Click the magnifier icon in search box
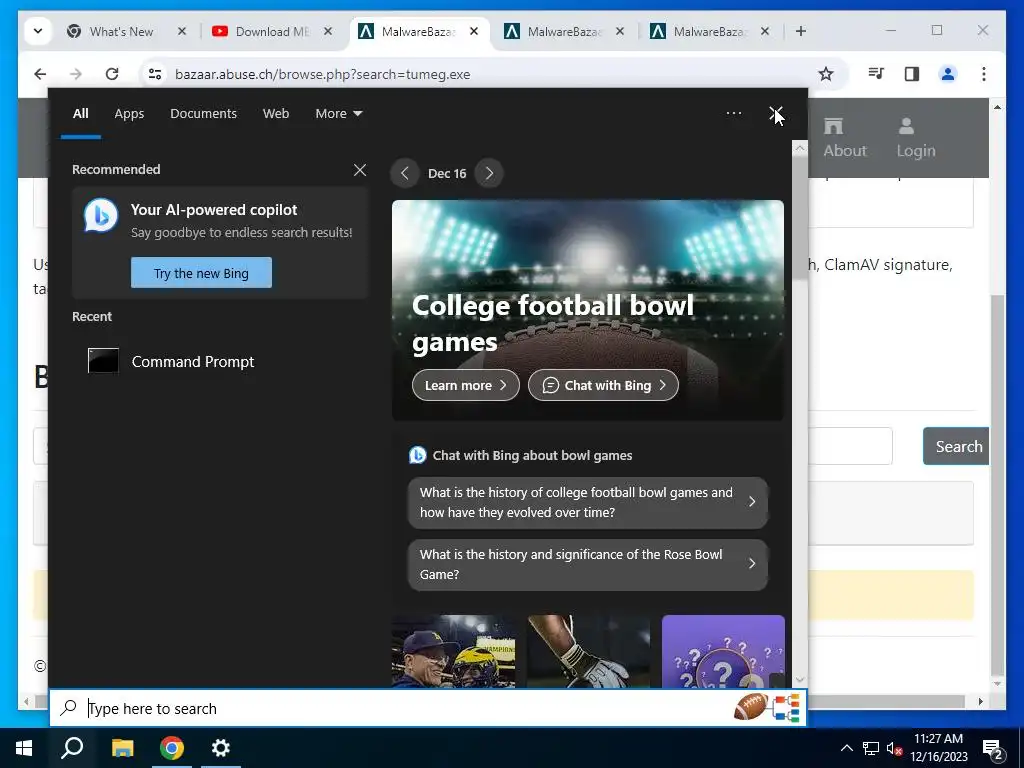 [x=69, y=708]
